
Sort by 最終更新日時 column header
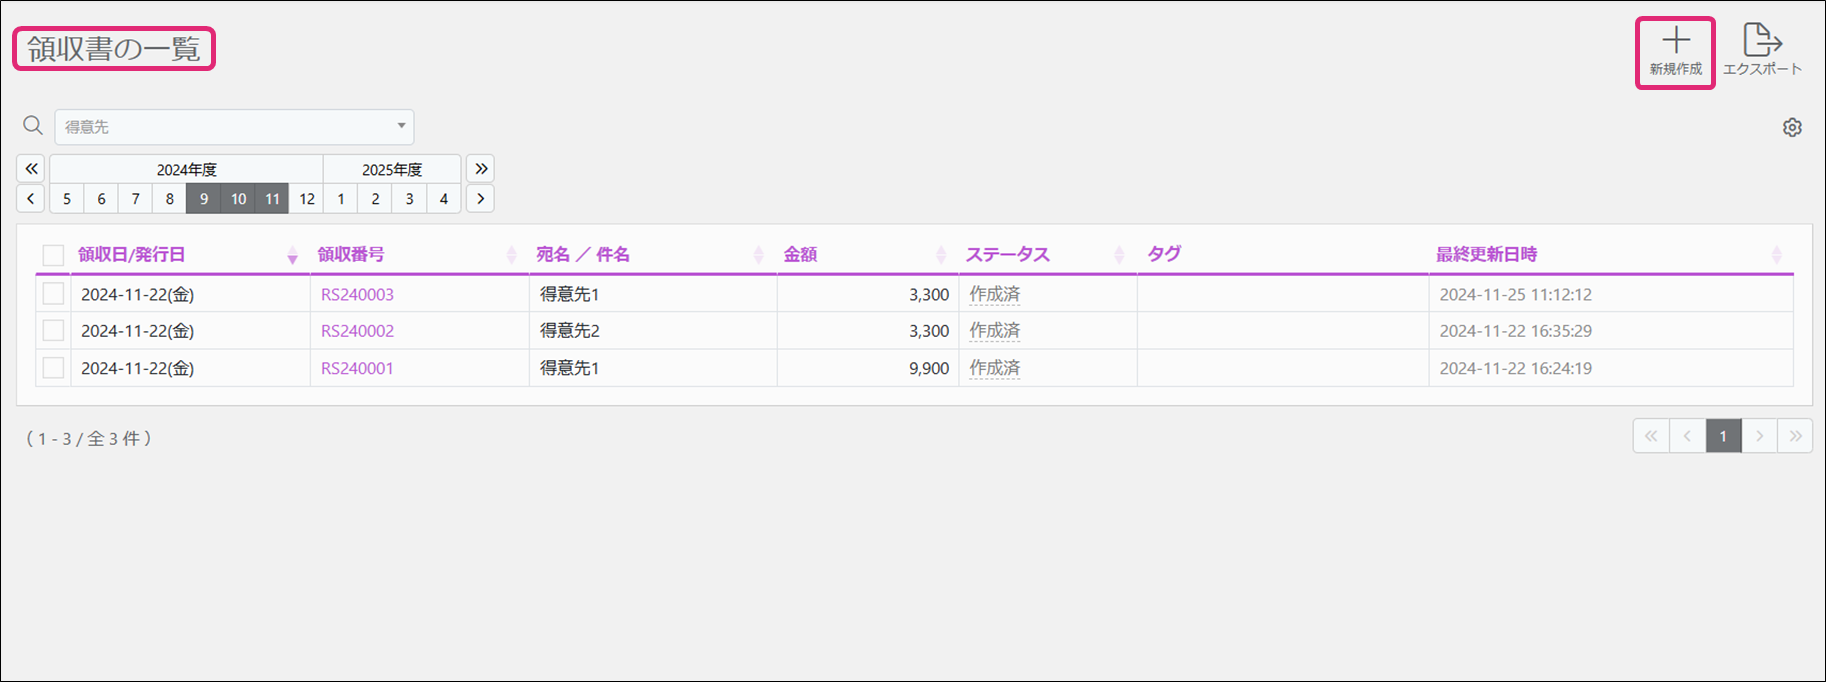click(x=1486, y=255)
